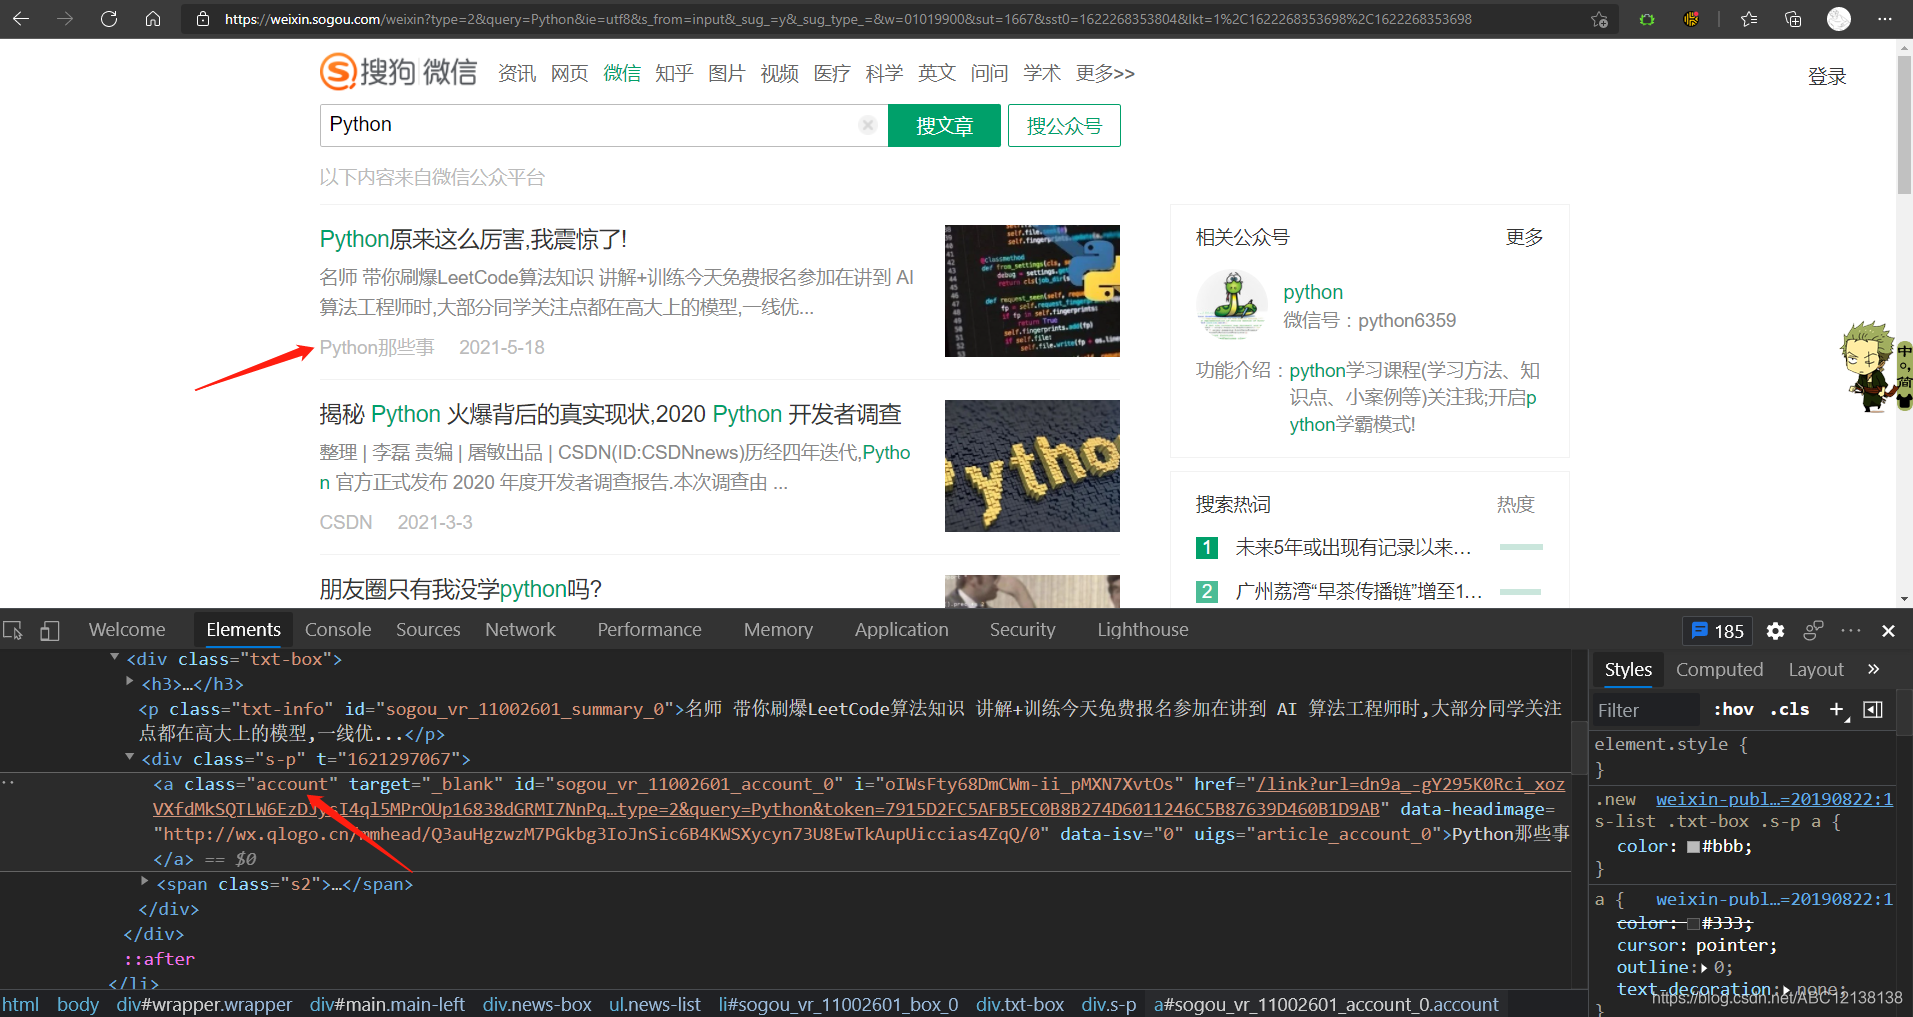Image resolution: width=1913 pixels, height=1017 pixels.
Task: Clear the Python search box
Action: click(x=868, y=125)
